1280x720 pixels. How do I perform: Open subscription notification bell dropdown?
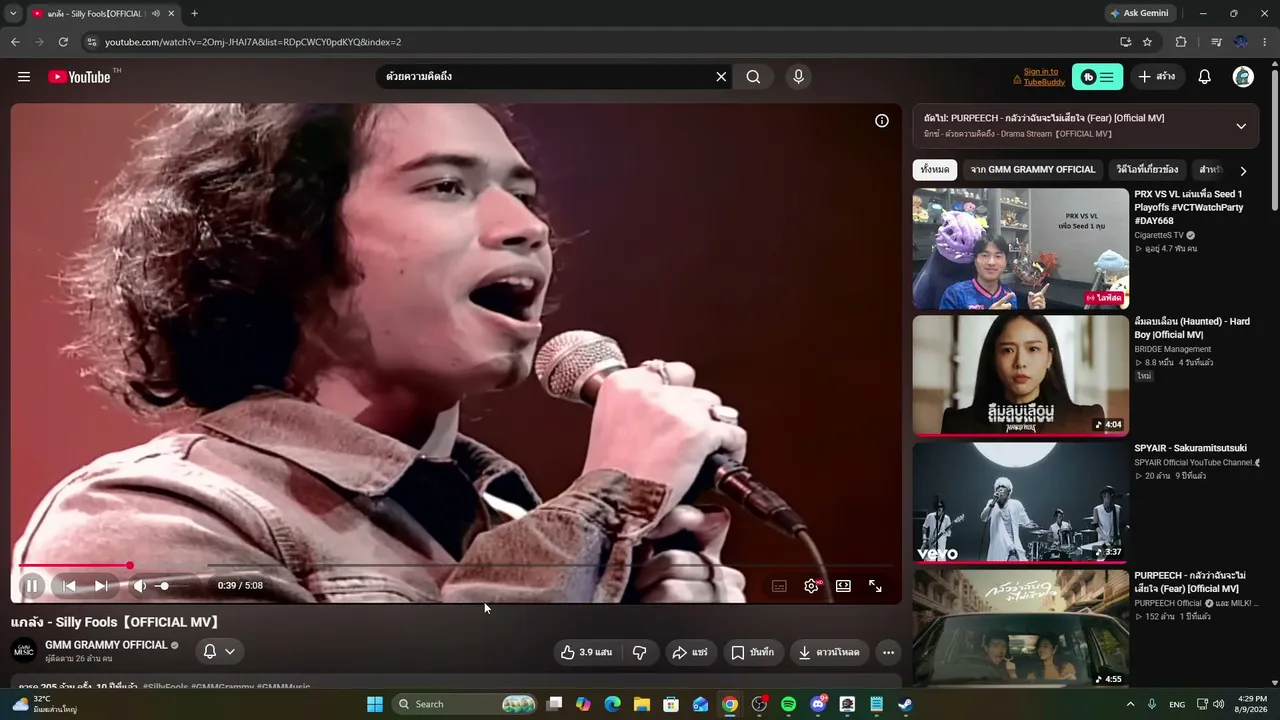(x=219, y=652)
